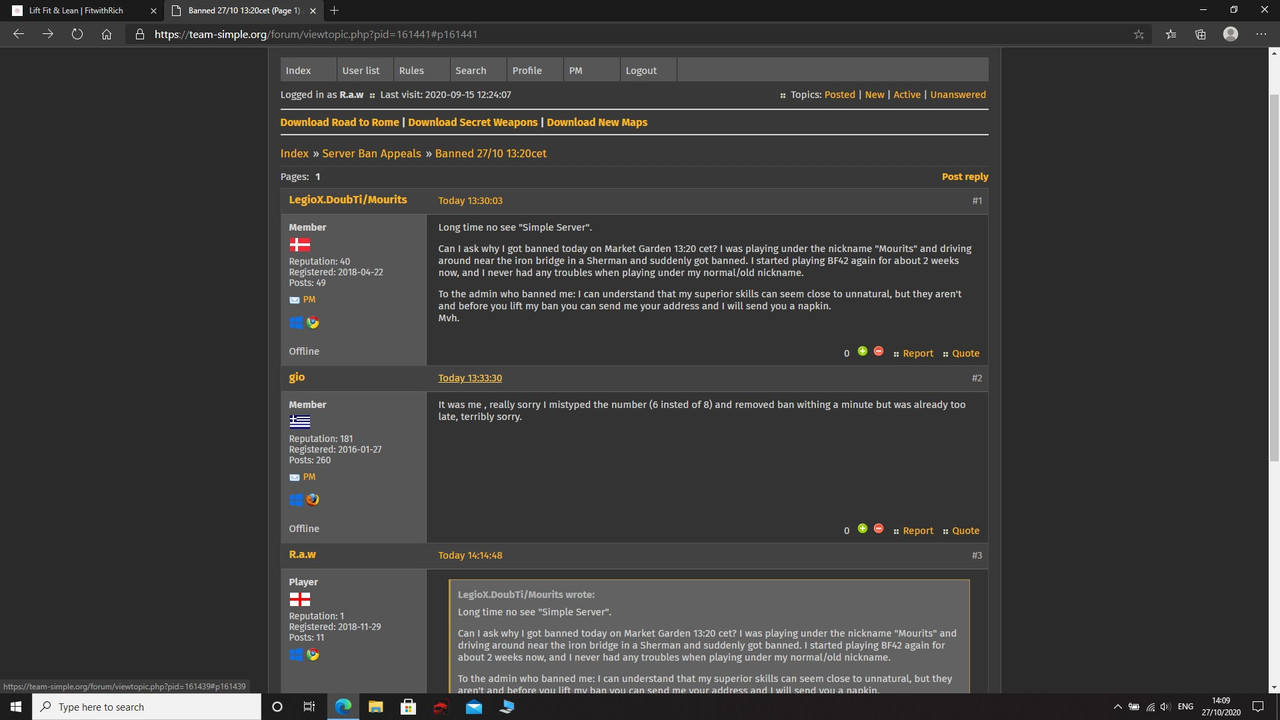Open File Explorer from the taskbar
This screenshot has width=1280, height=720.
point(375,707)
